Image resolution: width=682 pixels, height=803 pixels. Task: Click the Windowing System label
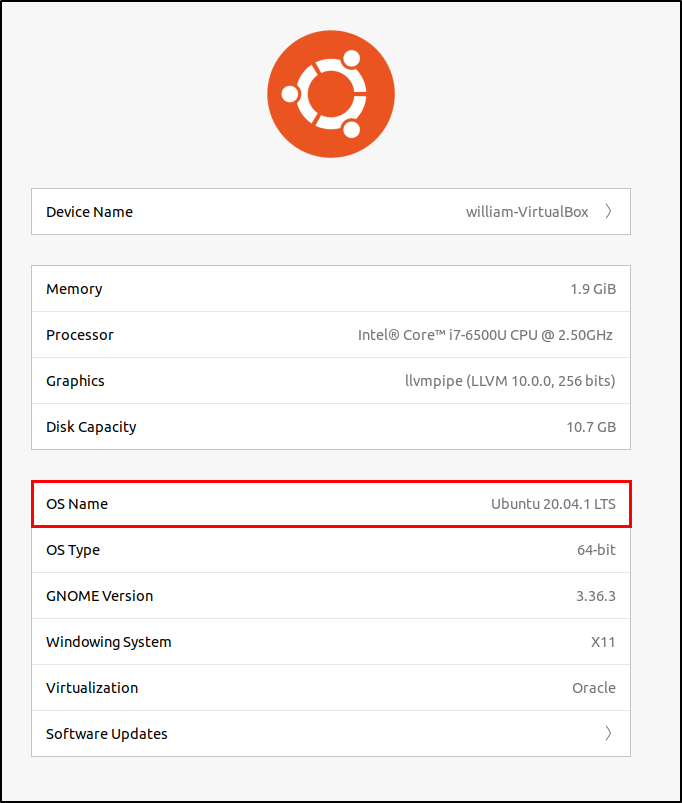[x=109, y=642]
